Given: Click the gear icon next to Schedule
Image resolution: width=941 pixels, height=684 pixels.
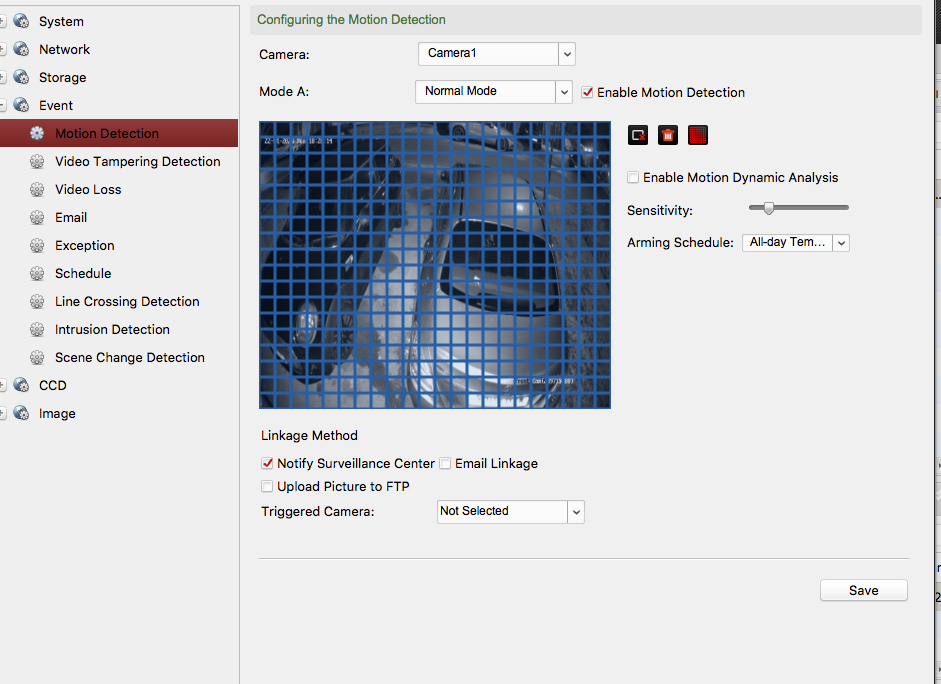Looking at the screenshot, I should [x=37, y=273].
